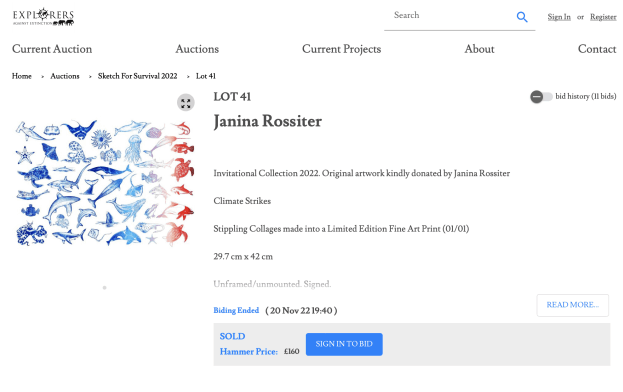The width and height of the screenshot is (623, 392).
Task: Toggle the bid history switch
Action: click(x=541, y=97)
